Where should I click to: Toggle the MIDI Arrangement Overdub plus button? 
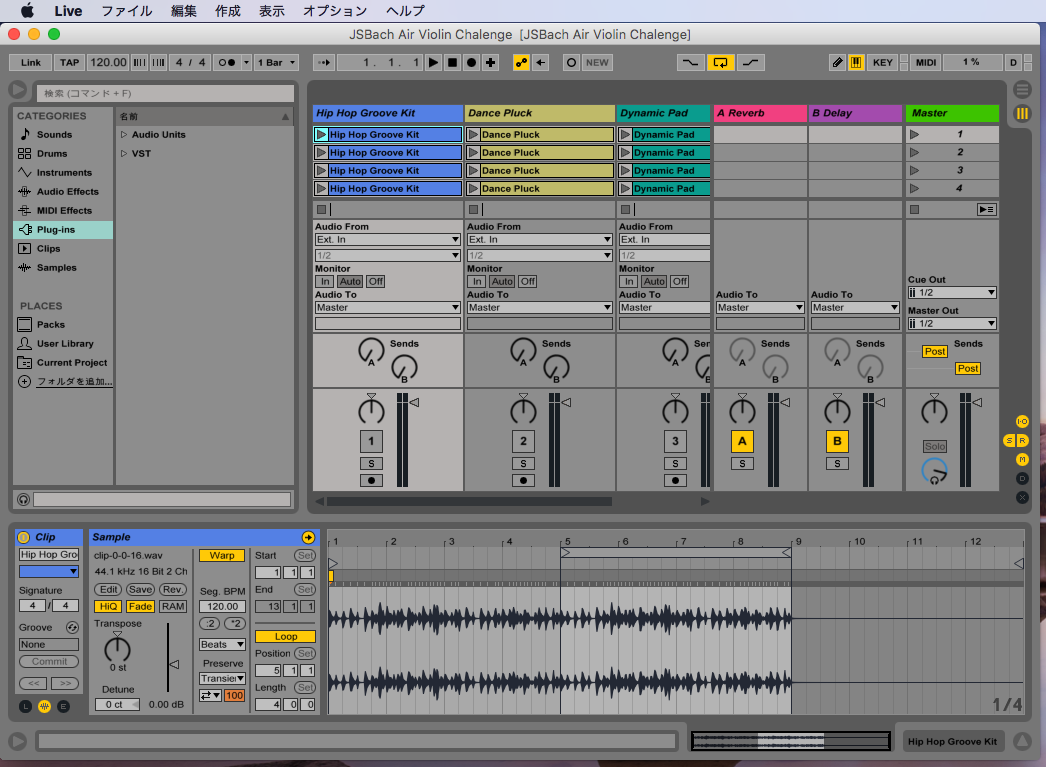pyautogui.click(x=491, y=63)
